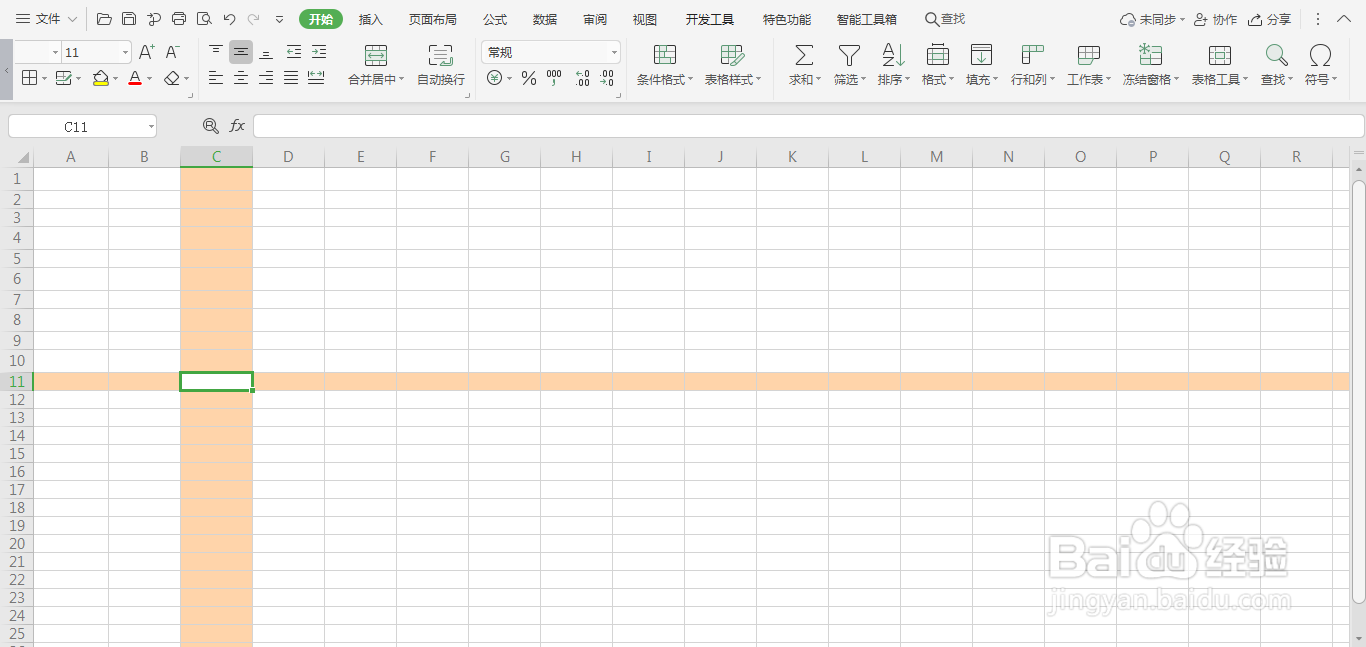Open the currency symbol dropdown arrow
Screen dimensions: 1366x647
coord(509,78)
